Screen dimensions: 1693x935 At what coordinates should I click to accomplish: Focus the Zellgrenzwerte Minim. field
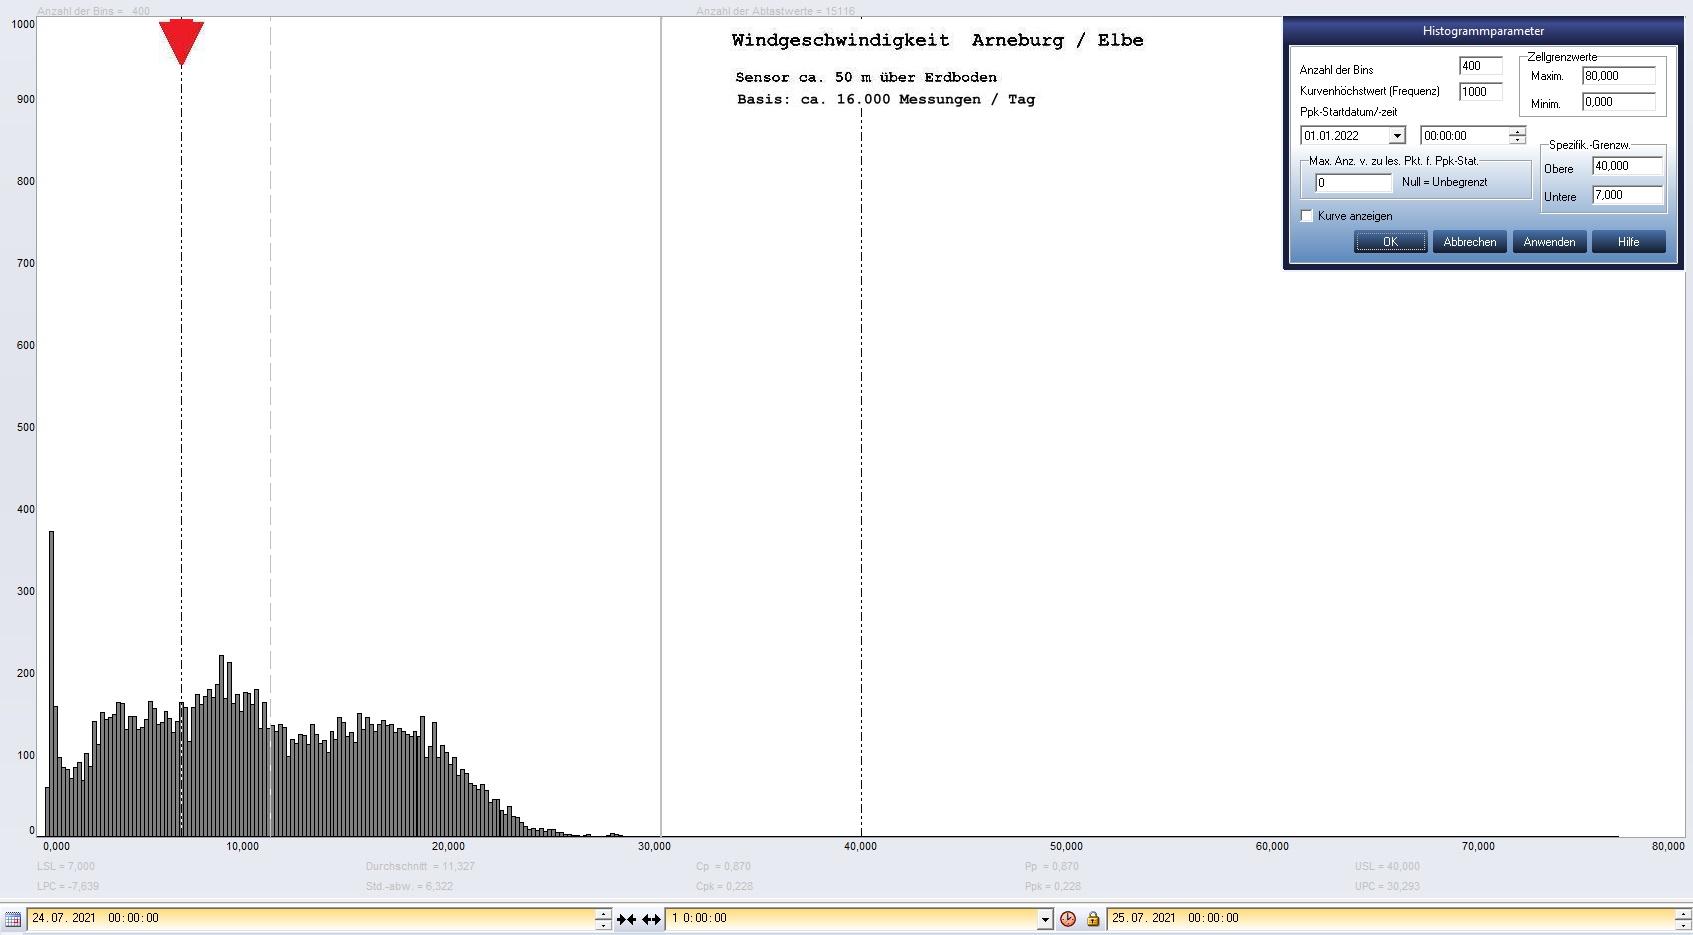pyautogui.click(x=1619, y=102)
